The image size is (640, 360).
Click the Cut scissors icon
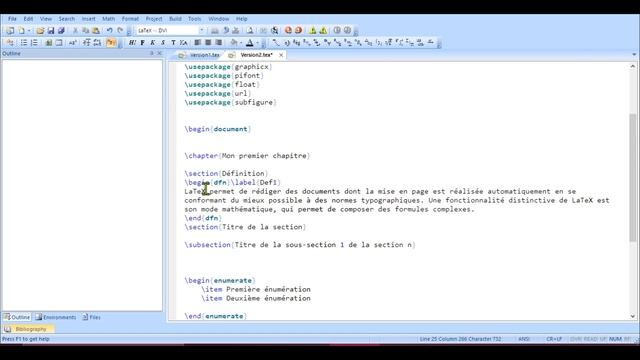tap(75, 31)
